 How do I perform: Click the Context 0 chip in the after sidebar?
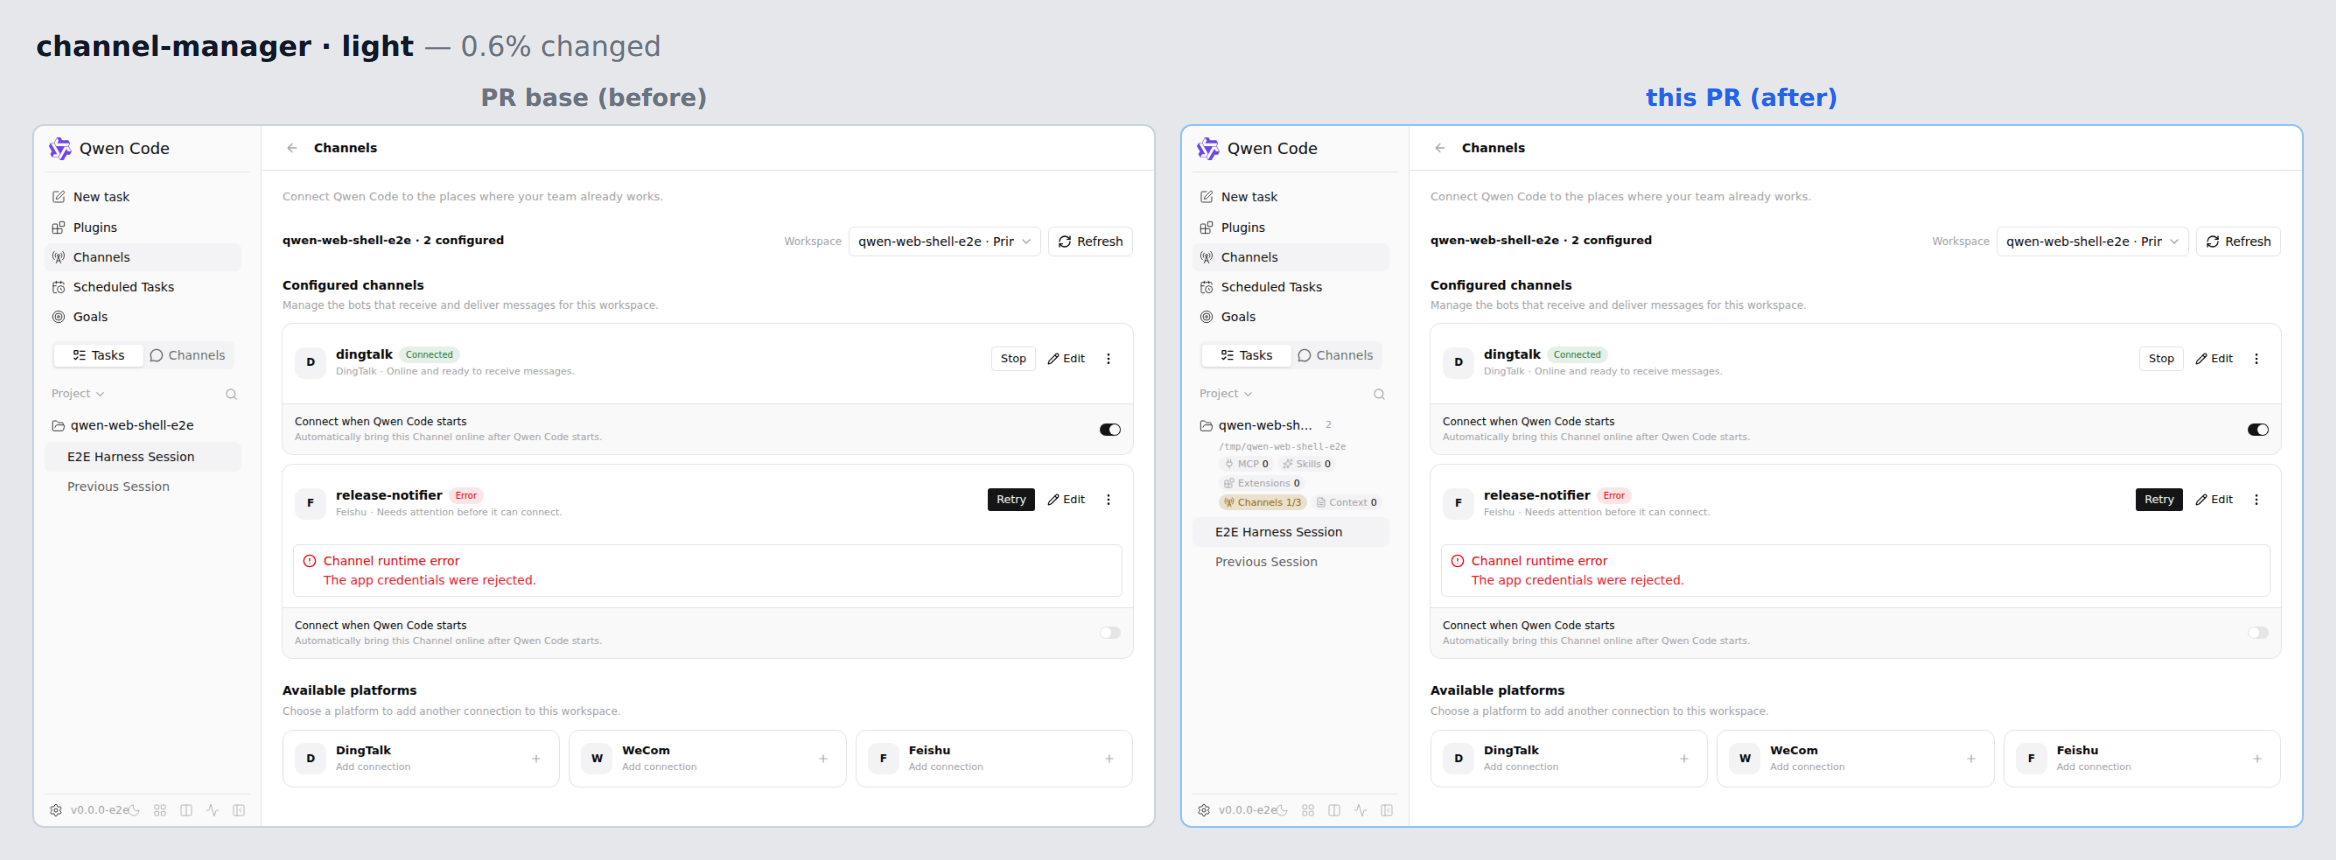pos(1346,502)
